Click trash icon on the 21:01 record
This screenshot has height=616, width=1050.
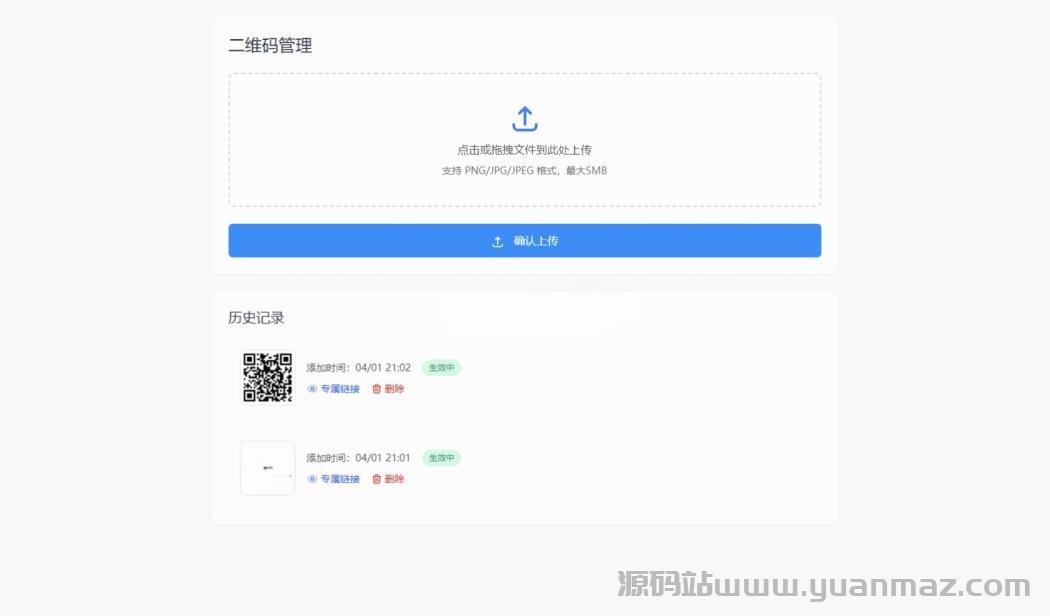click(x=376, y=479)
